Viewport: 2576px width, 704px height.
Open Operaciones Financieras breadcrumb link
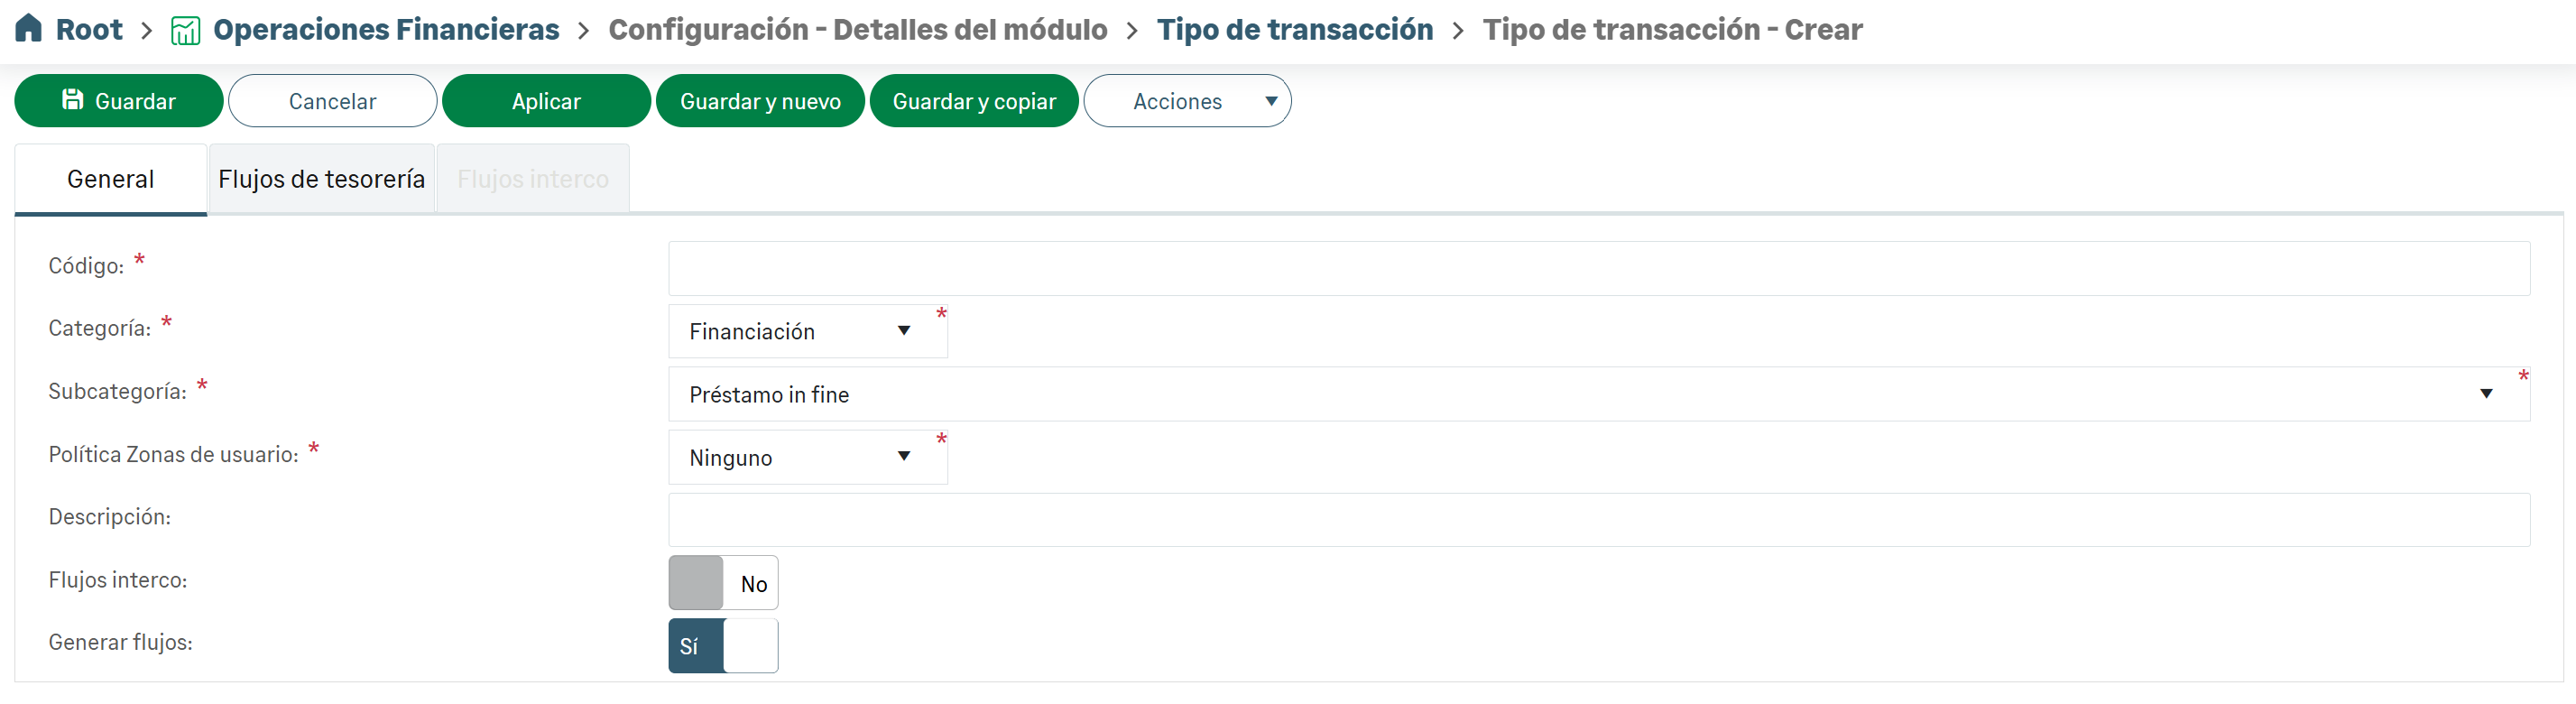pos(386,30)
